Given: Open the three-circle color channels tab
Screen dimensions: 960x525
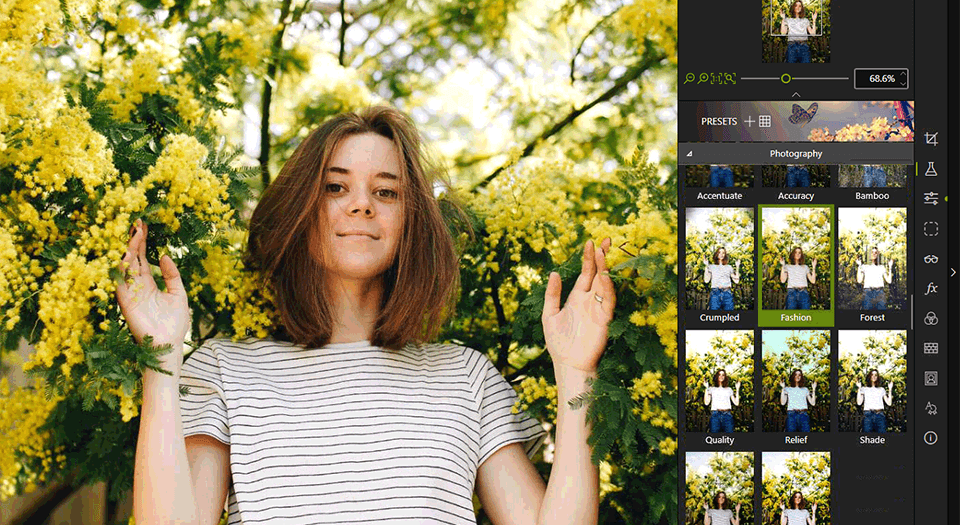Looking at the screenshot, I should (931, 318).
